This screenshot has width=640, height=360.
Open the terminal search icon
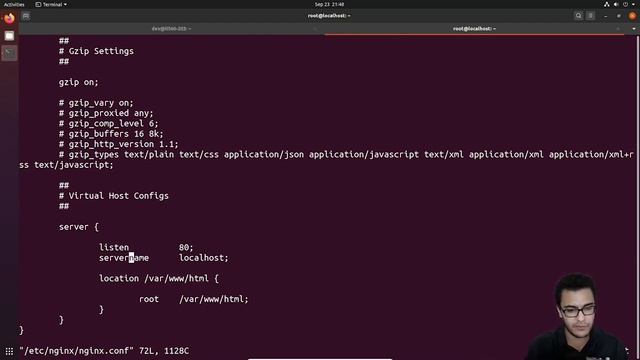(x=578, y=16)
